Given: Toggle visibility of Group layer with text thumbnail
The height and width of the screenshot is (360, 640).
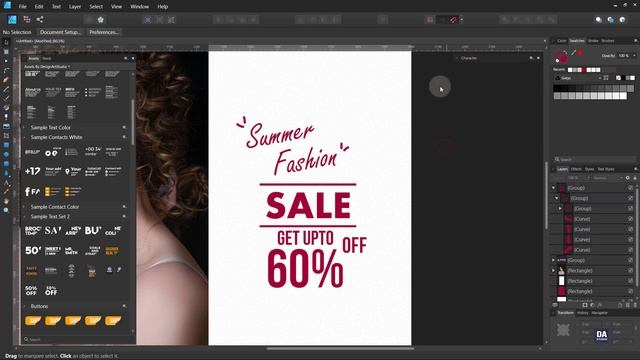Looking at the screenshot, I should (x=630, y=260).
